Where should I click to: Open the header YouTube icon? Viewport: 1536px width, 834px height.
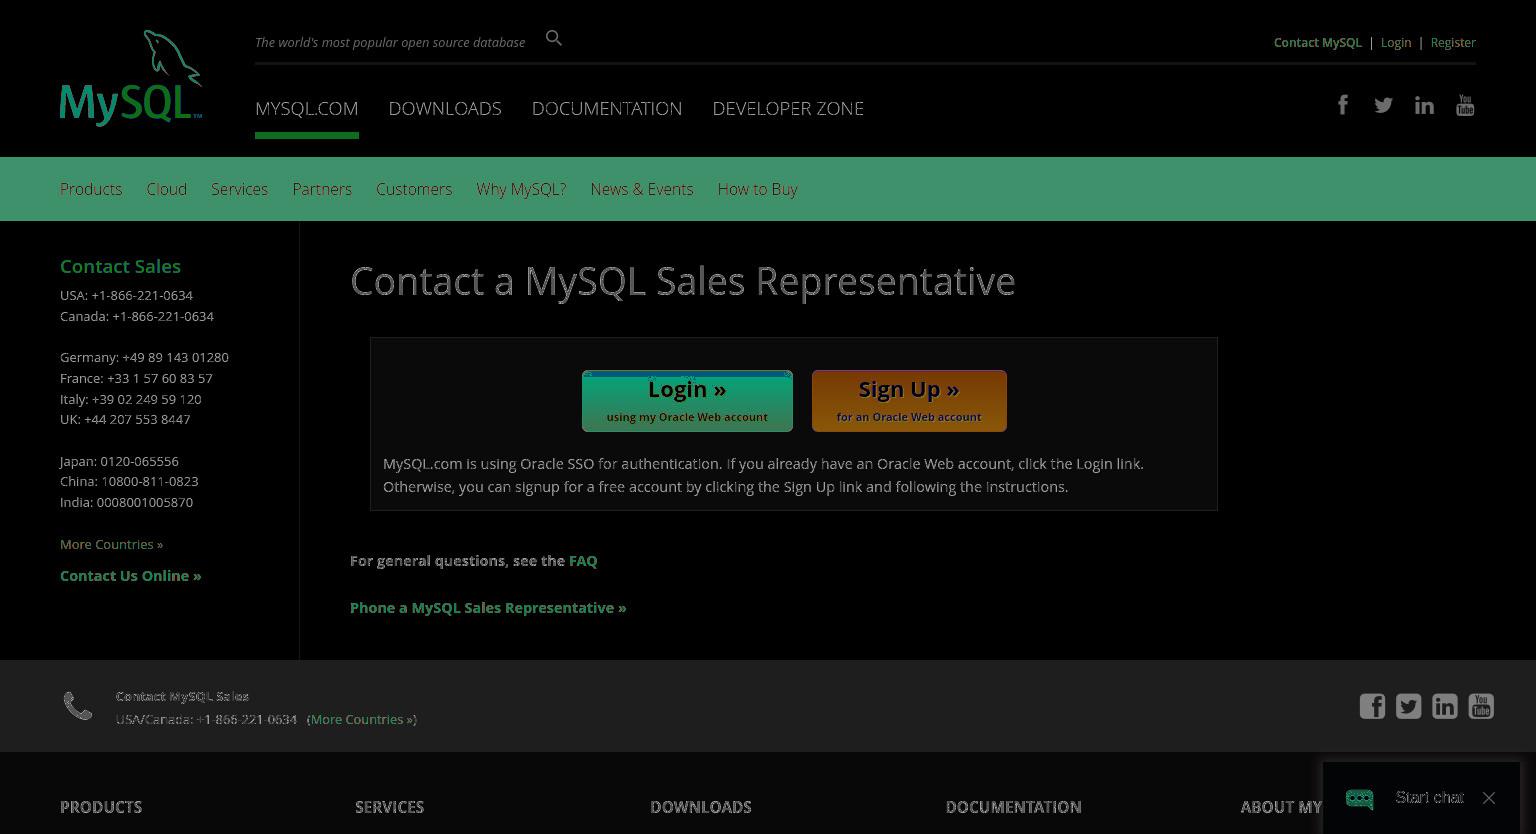coord(1465,105)
